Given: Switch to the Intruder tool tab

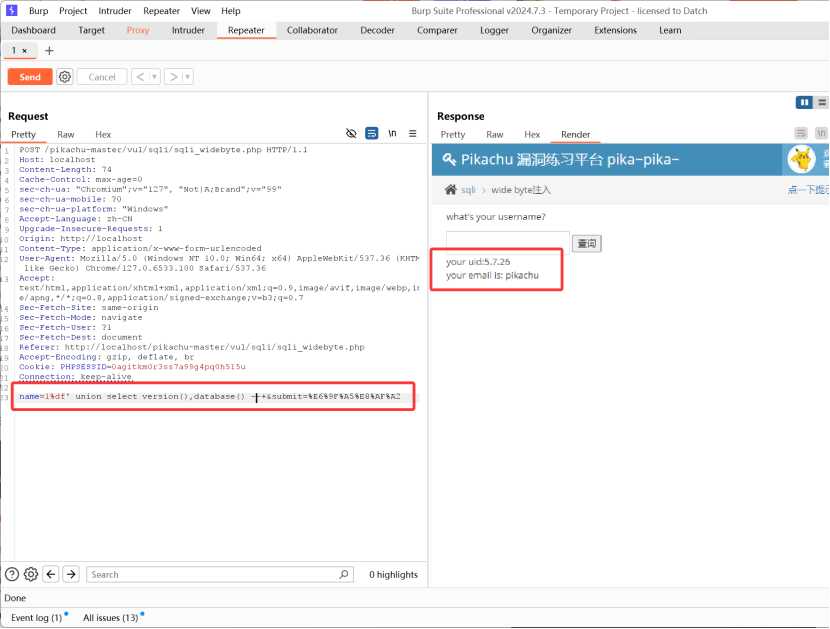Looking at the screenshot, I should pos(188,30).
